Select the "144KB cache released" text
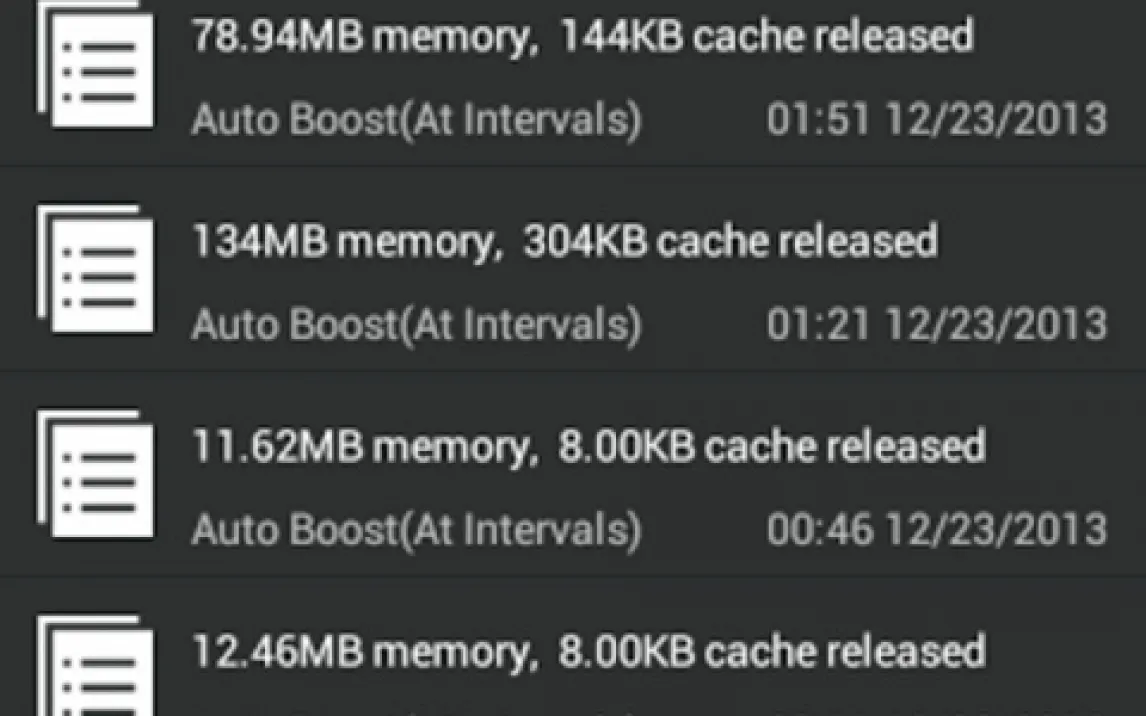The height and width of the screenshot is (716, 1146). [766, 37]
